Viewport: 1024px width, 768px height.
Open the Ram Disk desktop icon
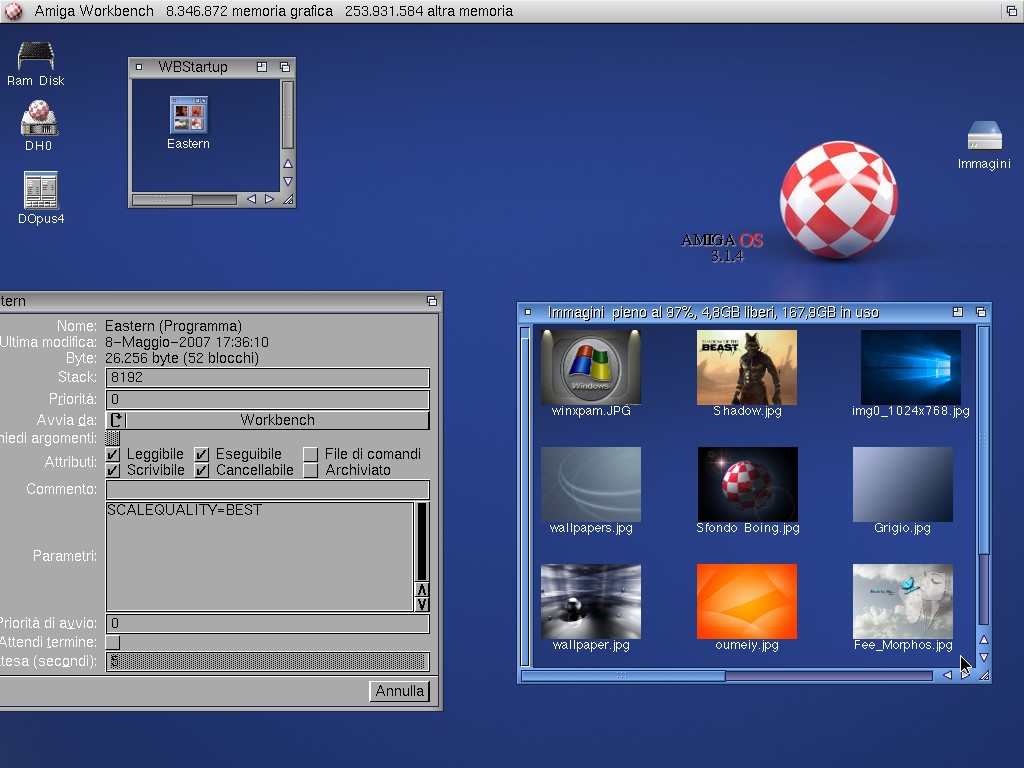click(x=36, y=57)
